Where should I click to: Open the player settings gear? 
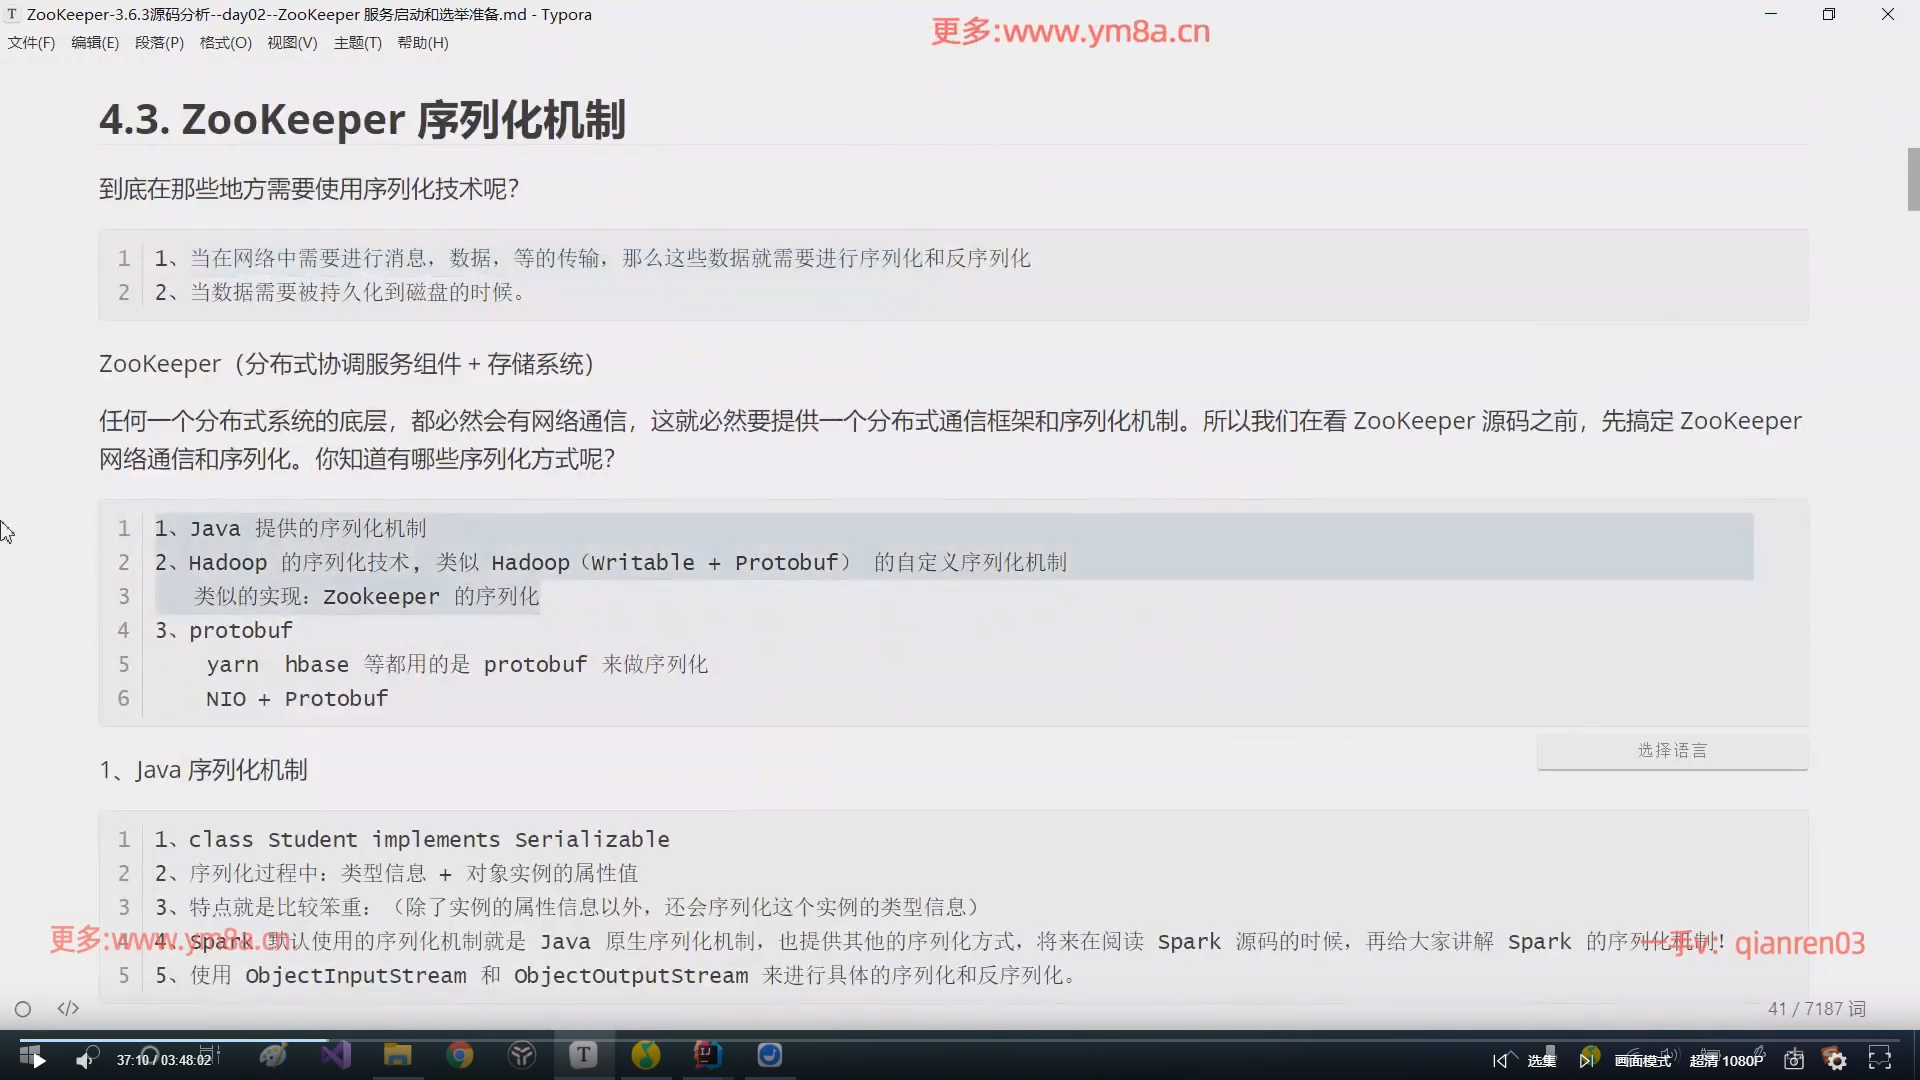pos(1836,1060)
